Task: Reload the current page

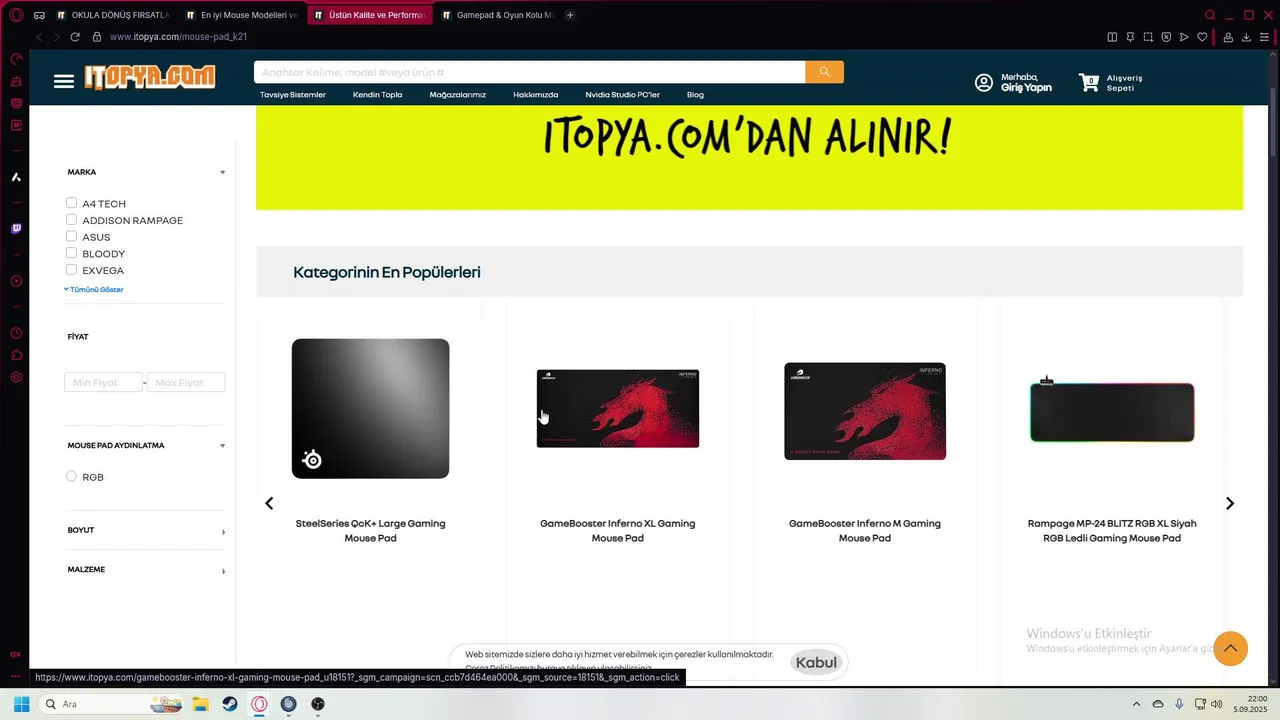Action: [75, 37]
